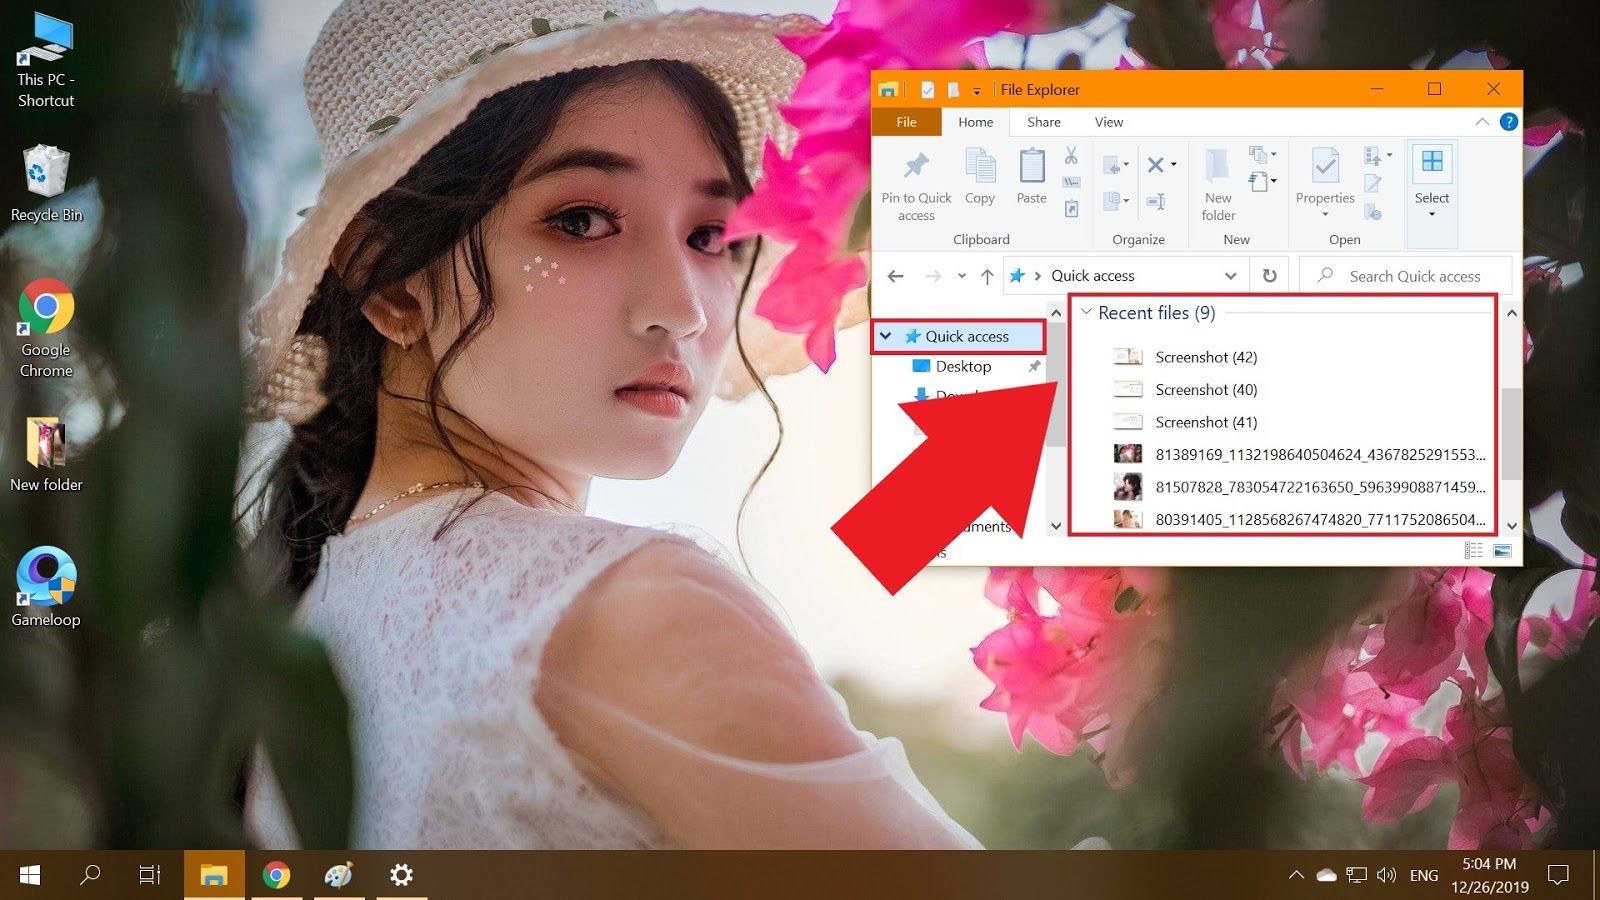Click the Properties checkmark icon
This screenshot has height=900, width=1600.
tap(1325, 168)
